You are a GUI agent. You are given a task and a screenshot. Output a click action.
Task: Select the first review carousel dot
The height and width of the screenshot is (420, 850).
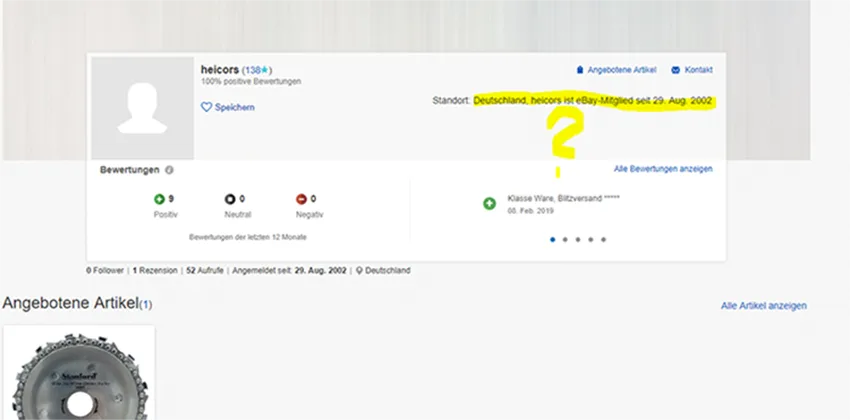pyautogui.click(x=552, y=240)
